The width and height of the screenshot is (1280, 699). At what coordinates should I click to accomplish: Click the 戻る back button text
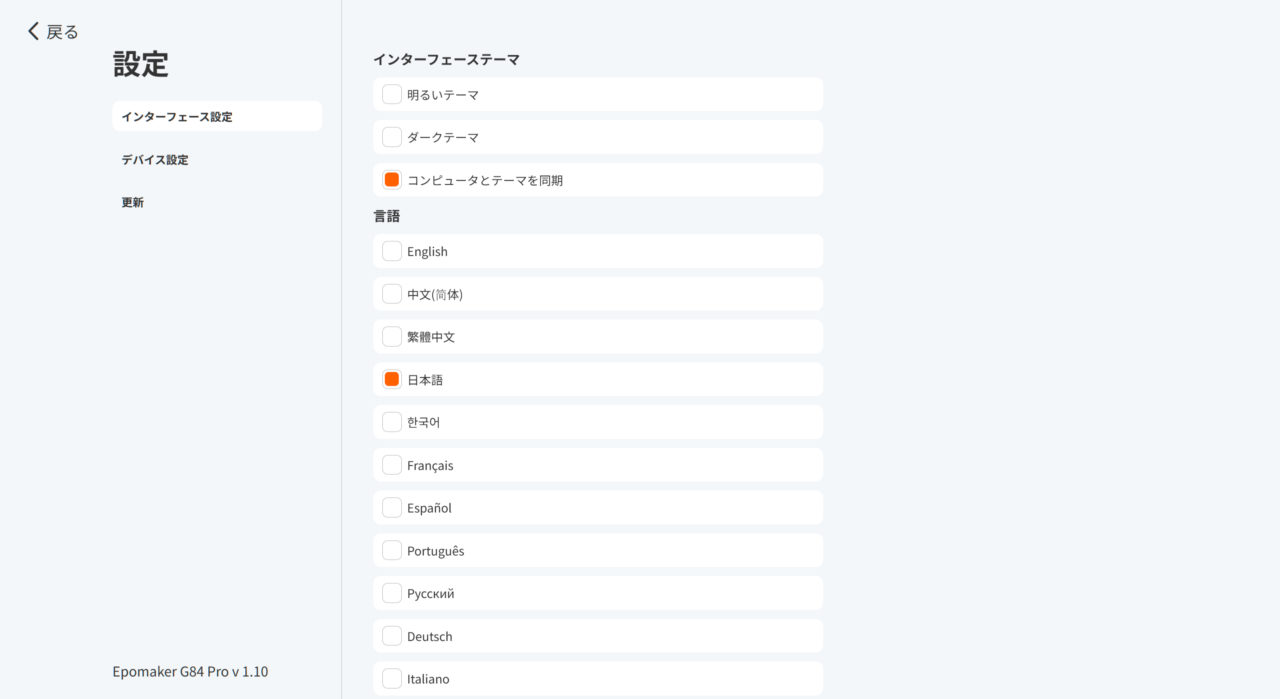coord(62,32)
